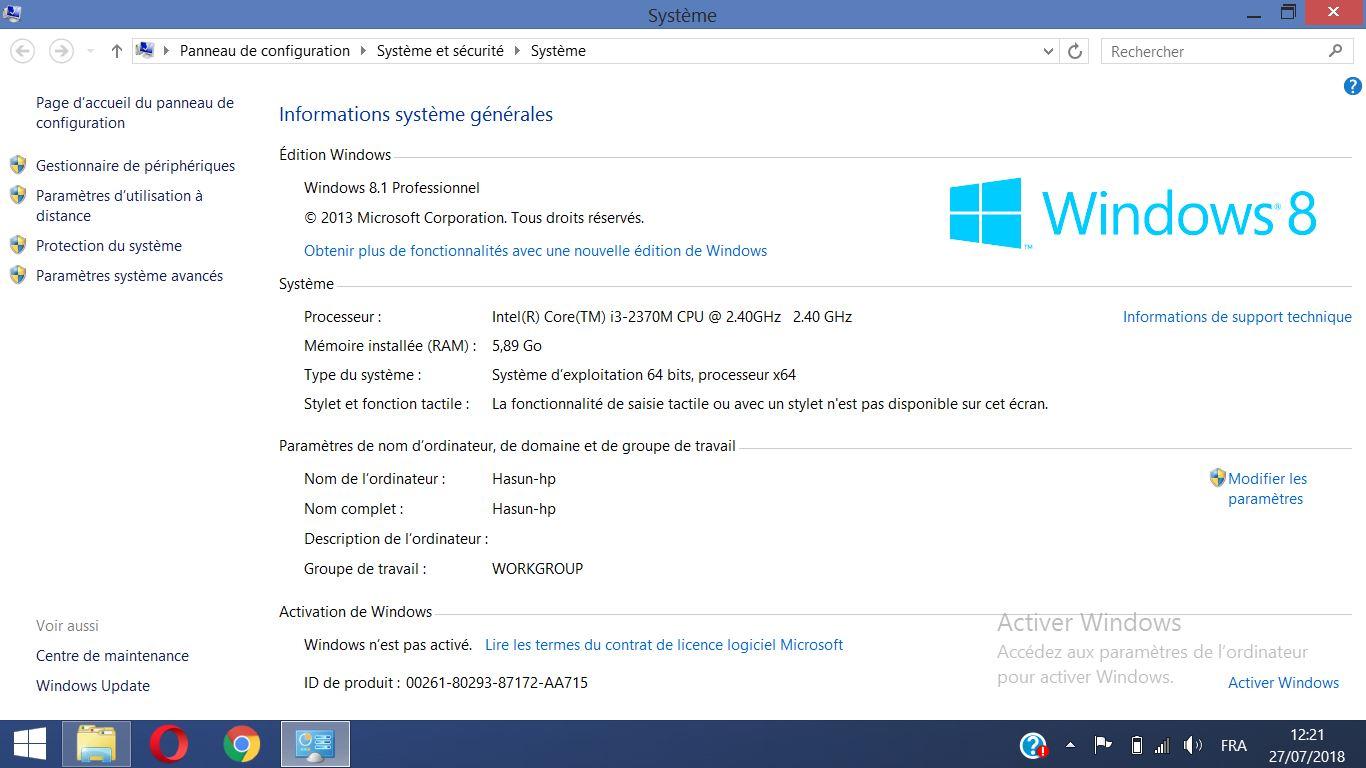Image resolution: width=1366 pixels, height=768 pixels.
Task: Select the product ID 00261-80293-87172-AA715
Action: (x=497, y=682)
